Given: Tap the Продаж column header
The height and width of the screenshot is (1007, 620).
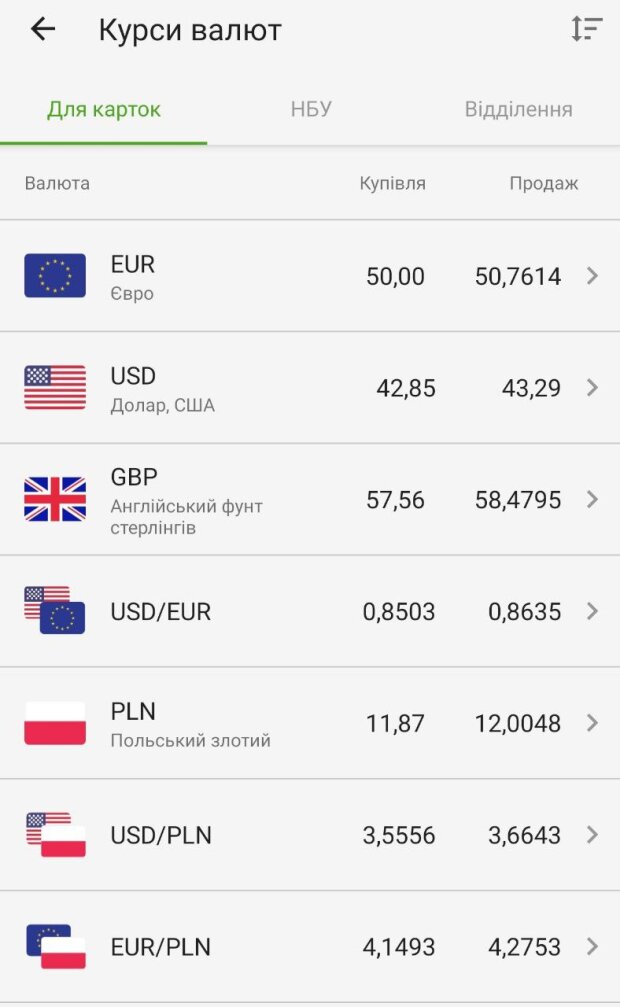Looking at the screenshot, I should 543,183.
